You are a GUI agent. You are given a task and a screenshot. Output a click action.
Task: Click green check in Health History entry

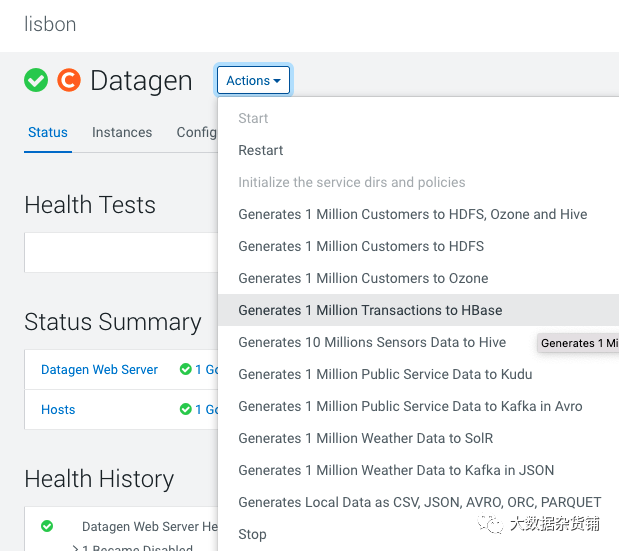pos(47,526)
